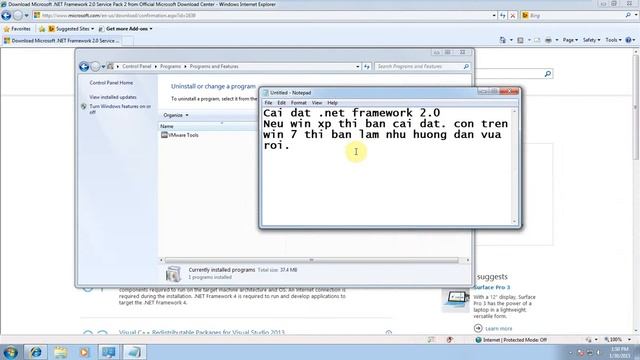Image resolution: width=640 pixels, height=360 pixels.
Task: Click Control Panel breadcrumb segment
Action: click(137, 67)
